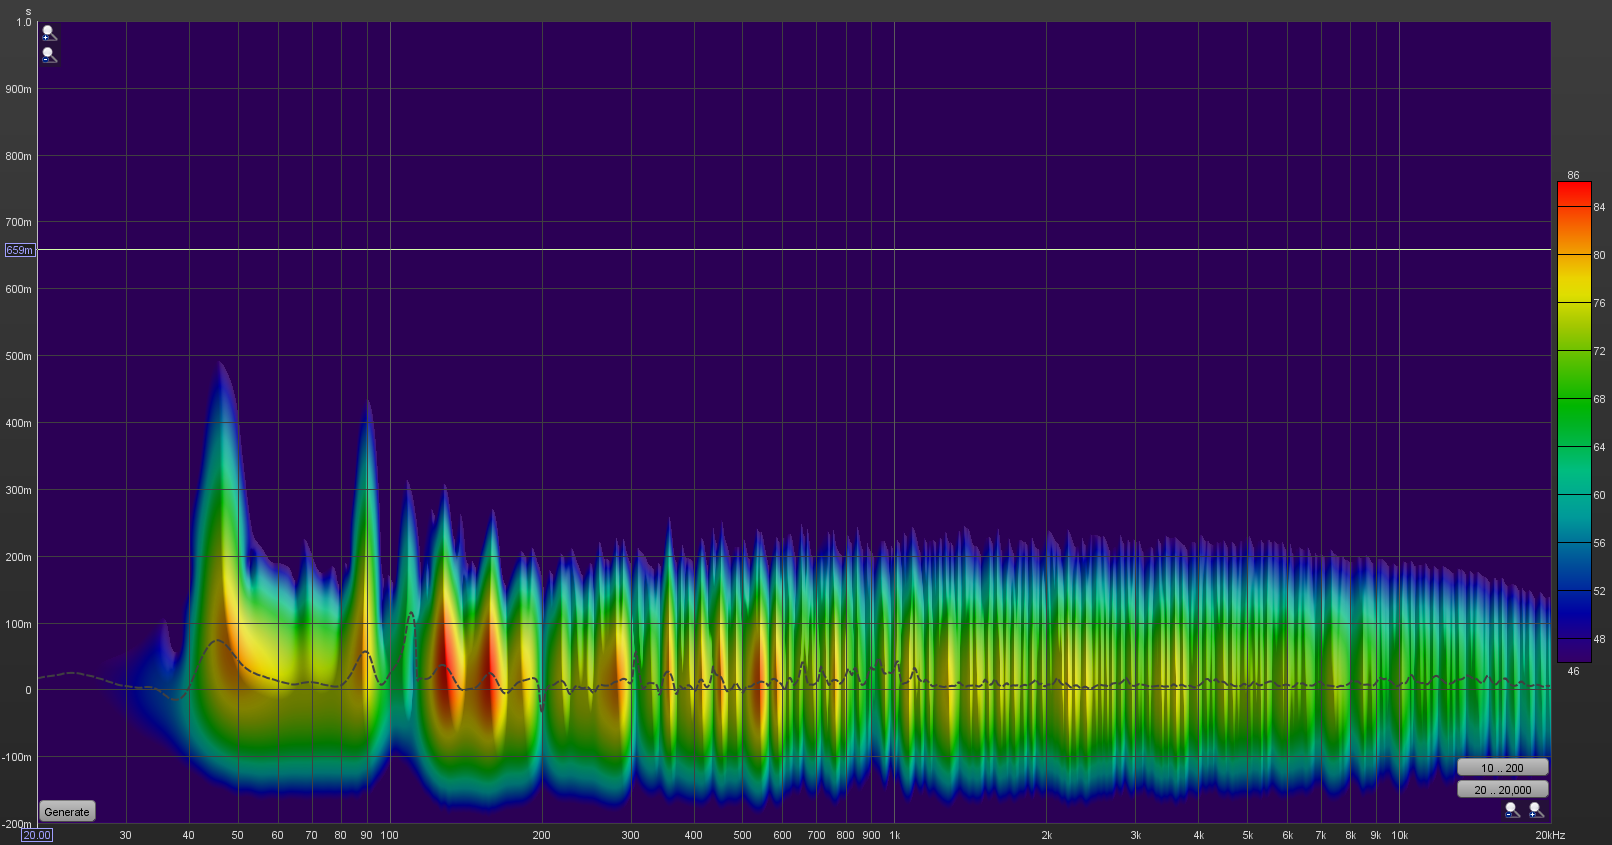The width and height of the screenshot is (1612, 845).
Task: Click the red top of the colour scale
Action: tap(1573, 190)
